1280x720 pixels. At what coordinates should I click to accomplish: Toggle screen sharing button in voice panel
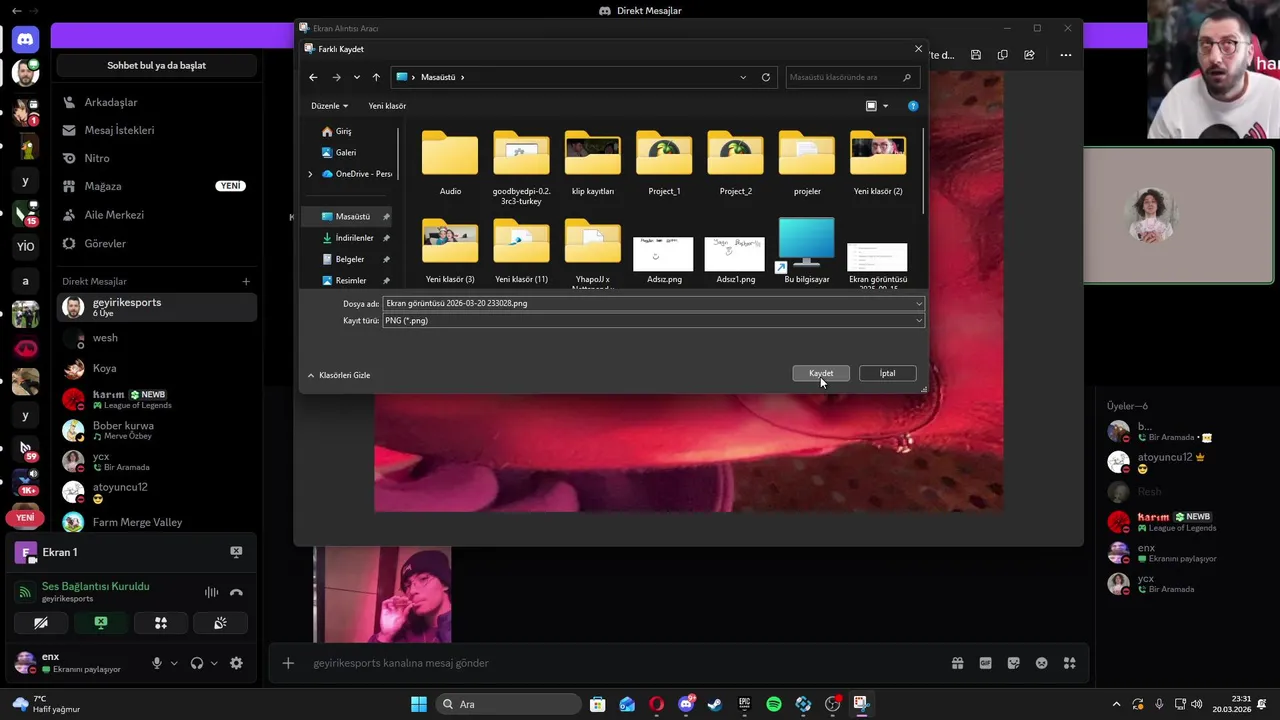point(101,623)
